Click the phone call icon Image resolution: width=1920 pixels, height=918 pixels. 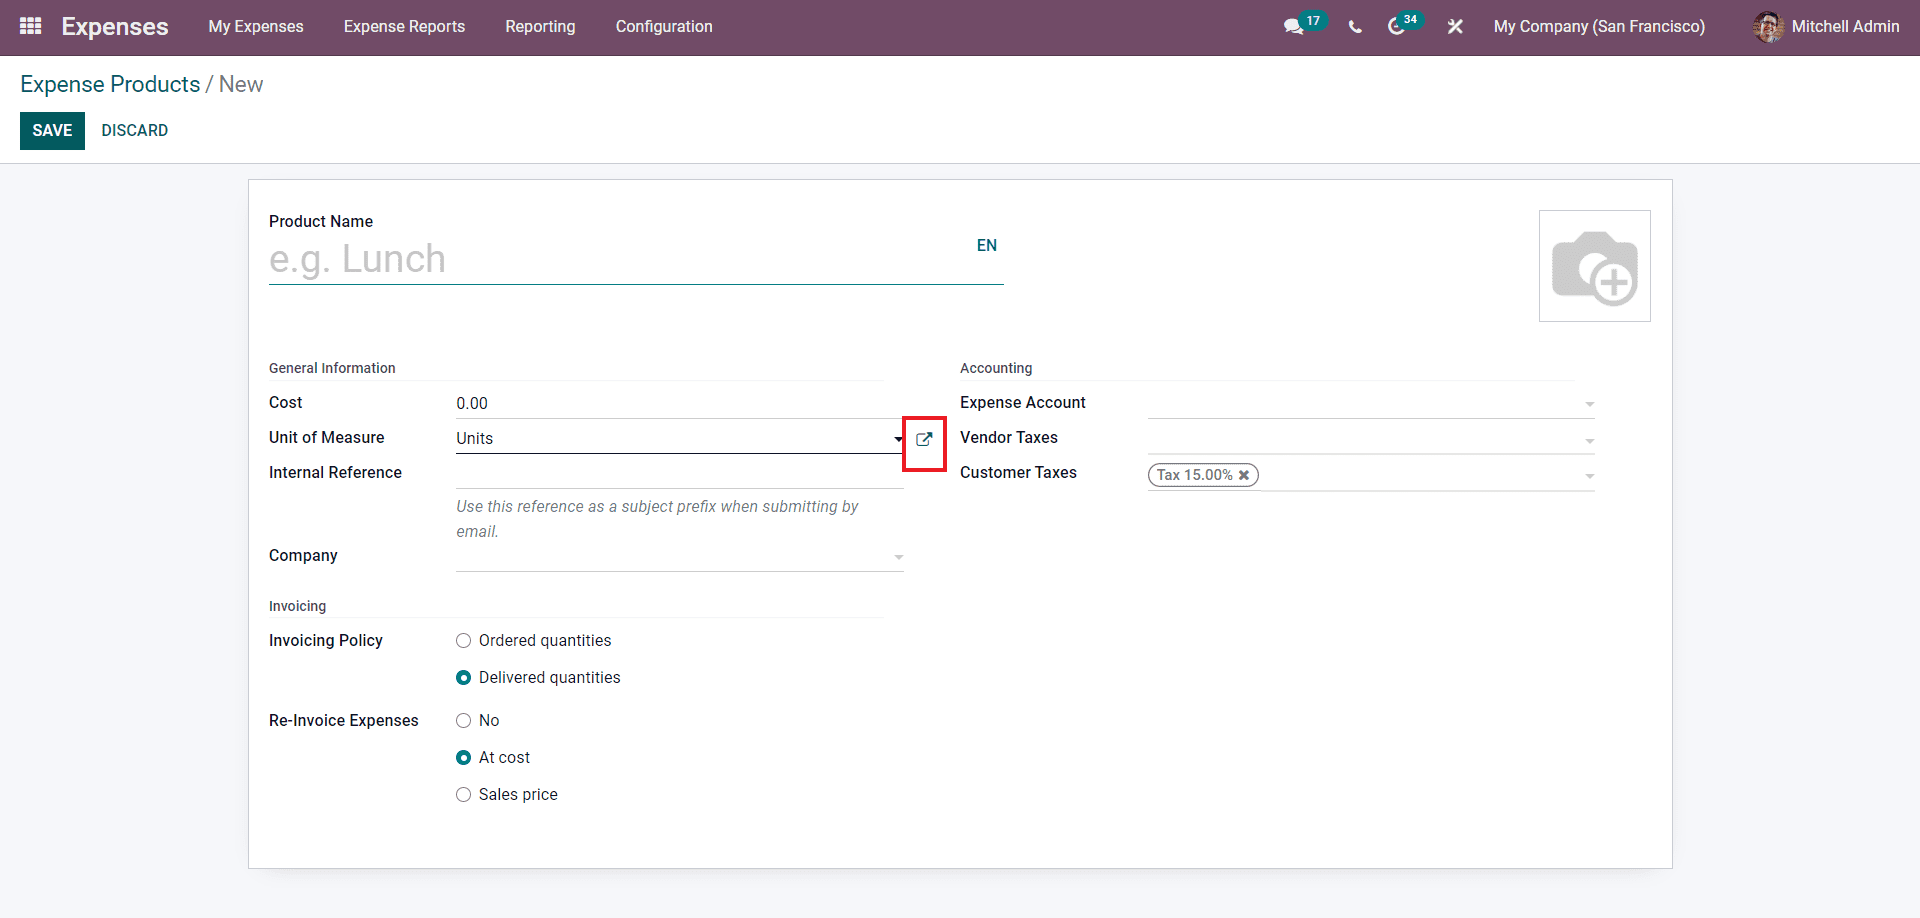pos(1355,27)
